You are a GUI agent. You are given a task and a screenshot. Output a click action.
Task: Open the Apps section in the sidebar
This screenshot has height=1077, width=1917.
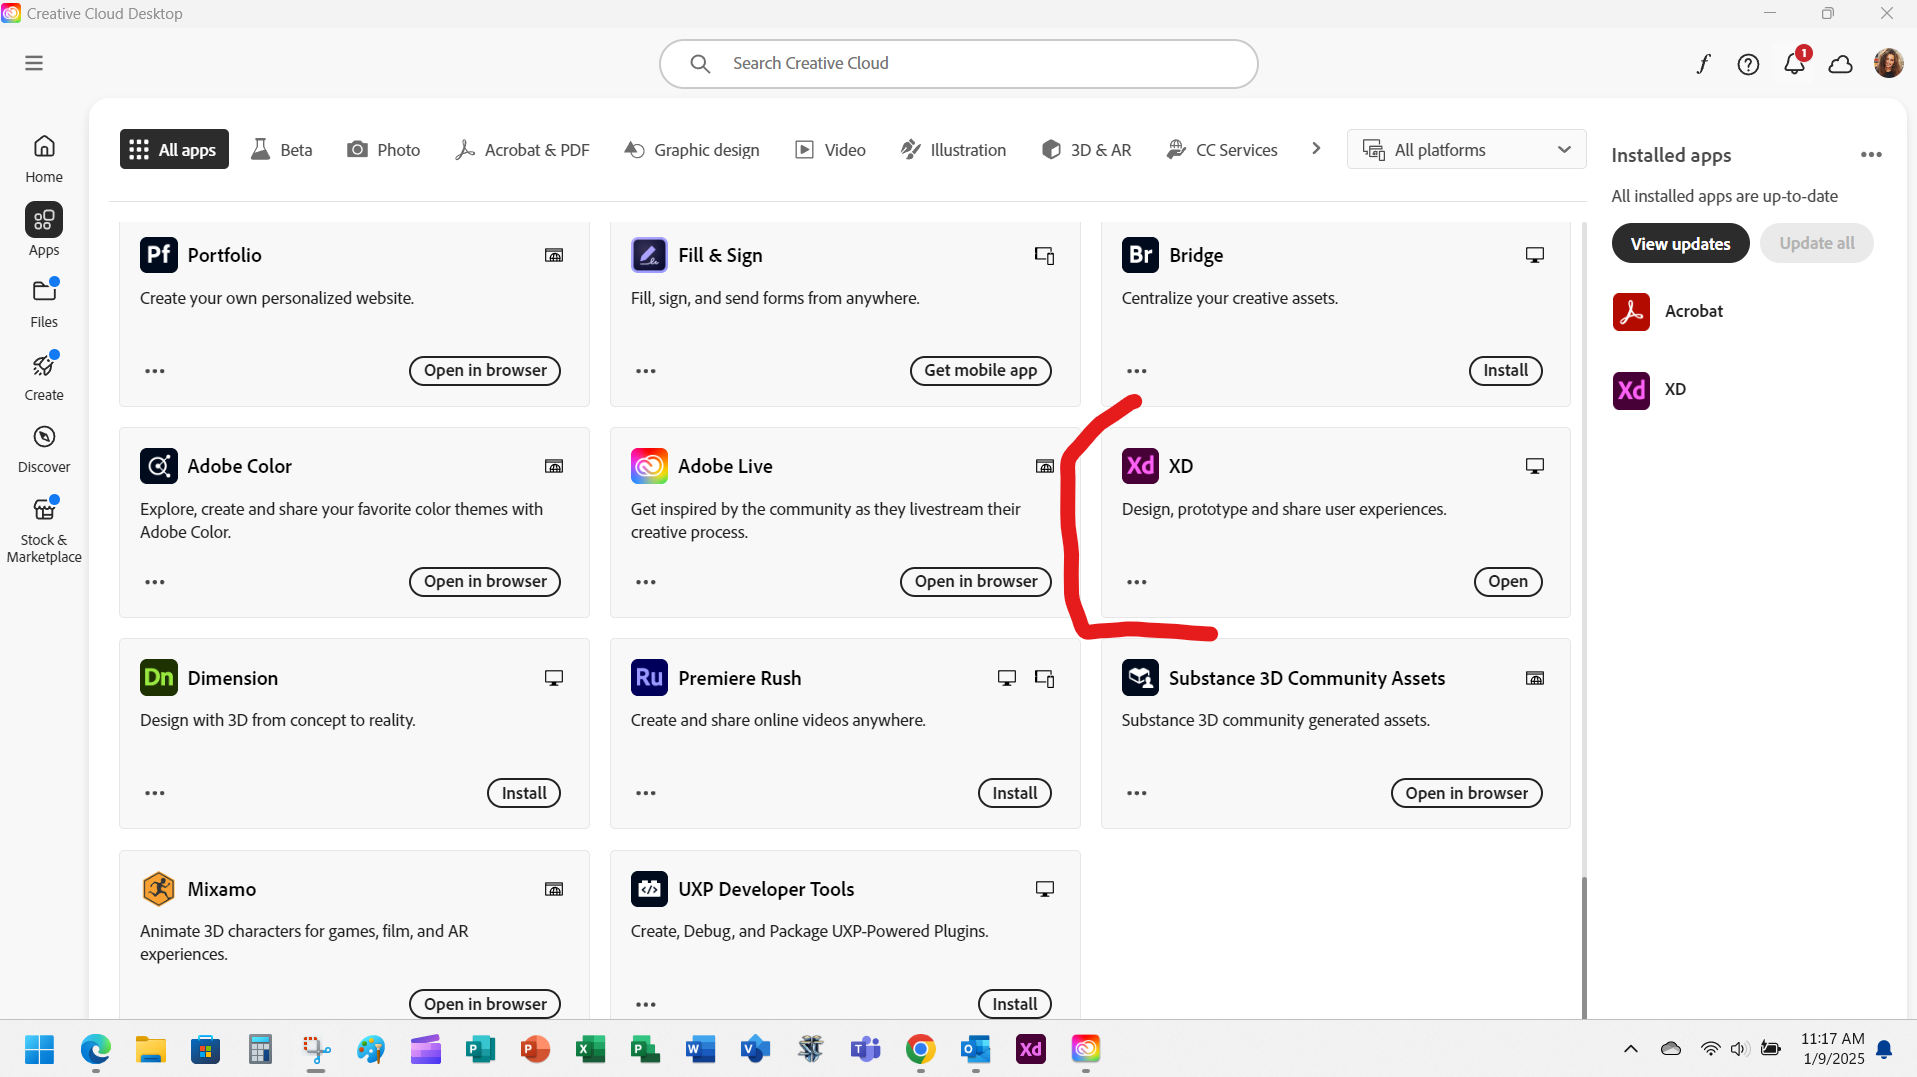pos(44,230)
